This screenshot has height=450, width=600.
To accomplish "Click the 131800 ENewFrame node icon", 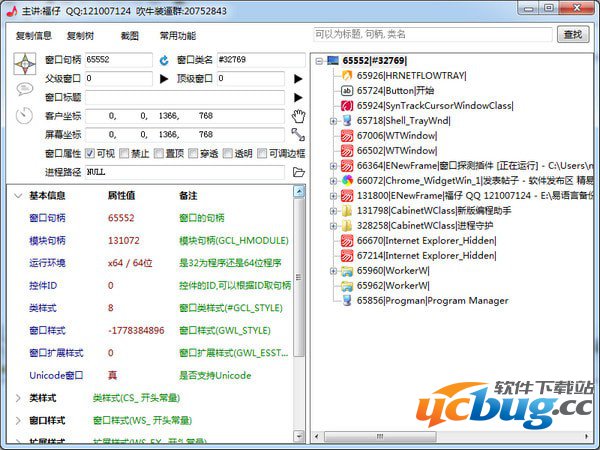I will [347, 196].
